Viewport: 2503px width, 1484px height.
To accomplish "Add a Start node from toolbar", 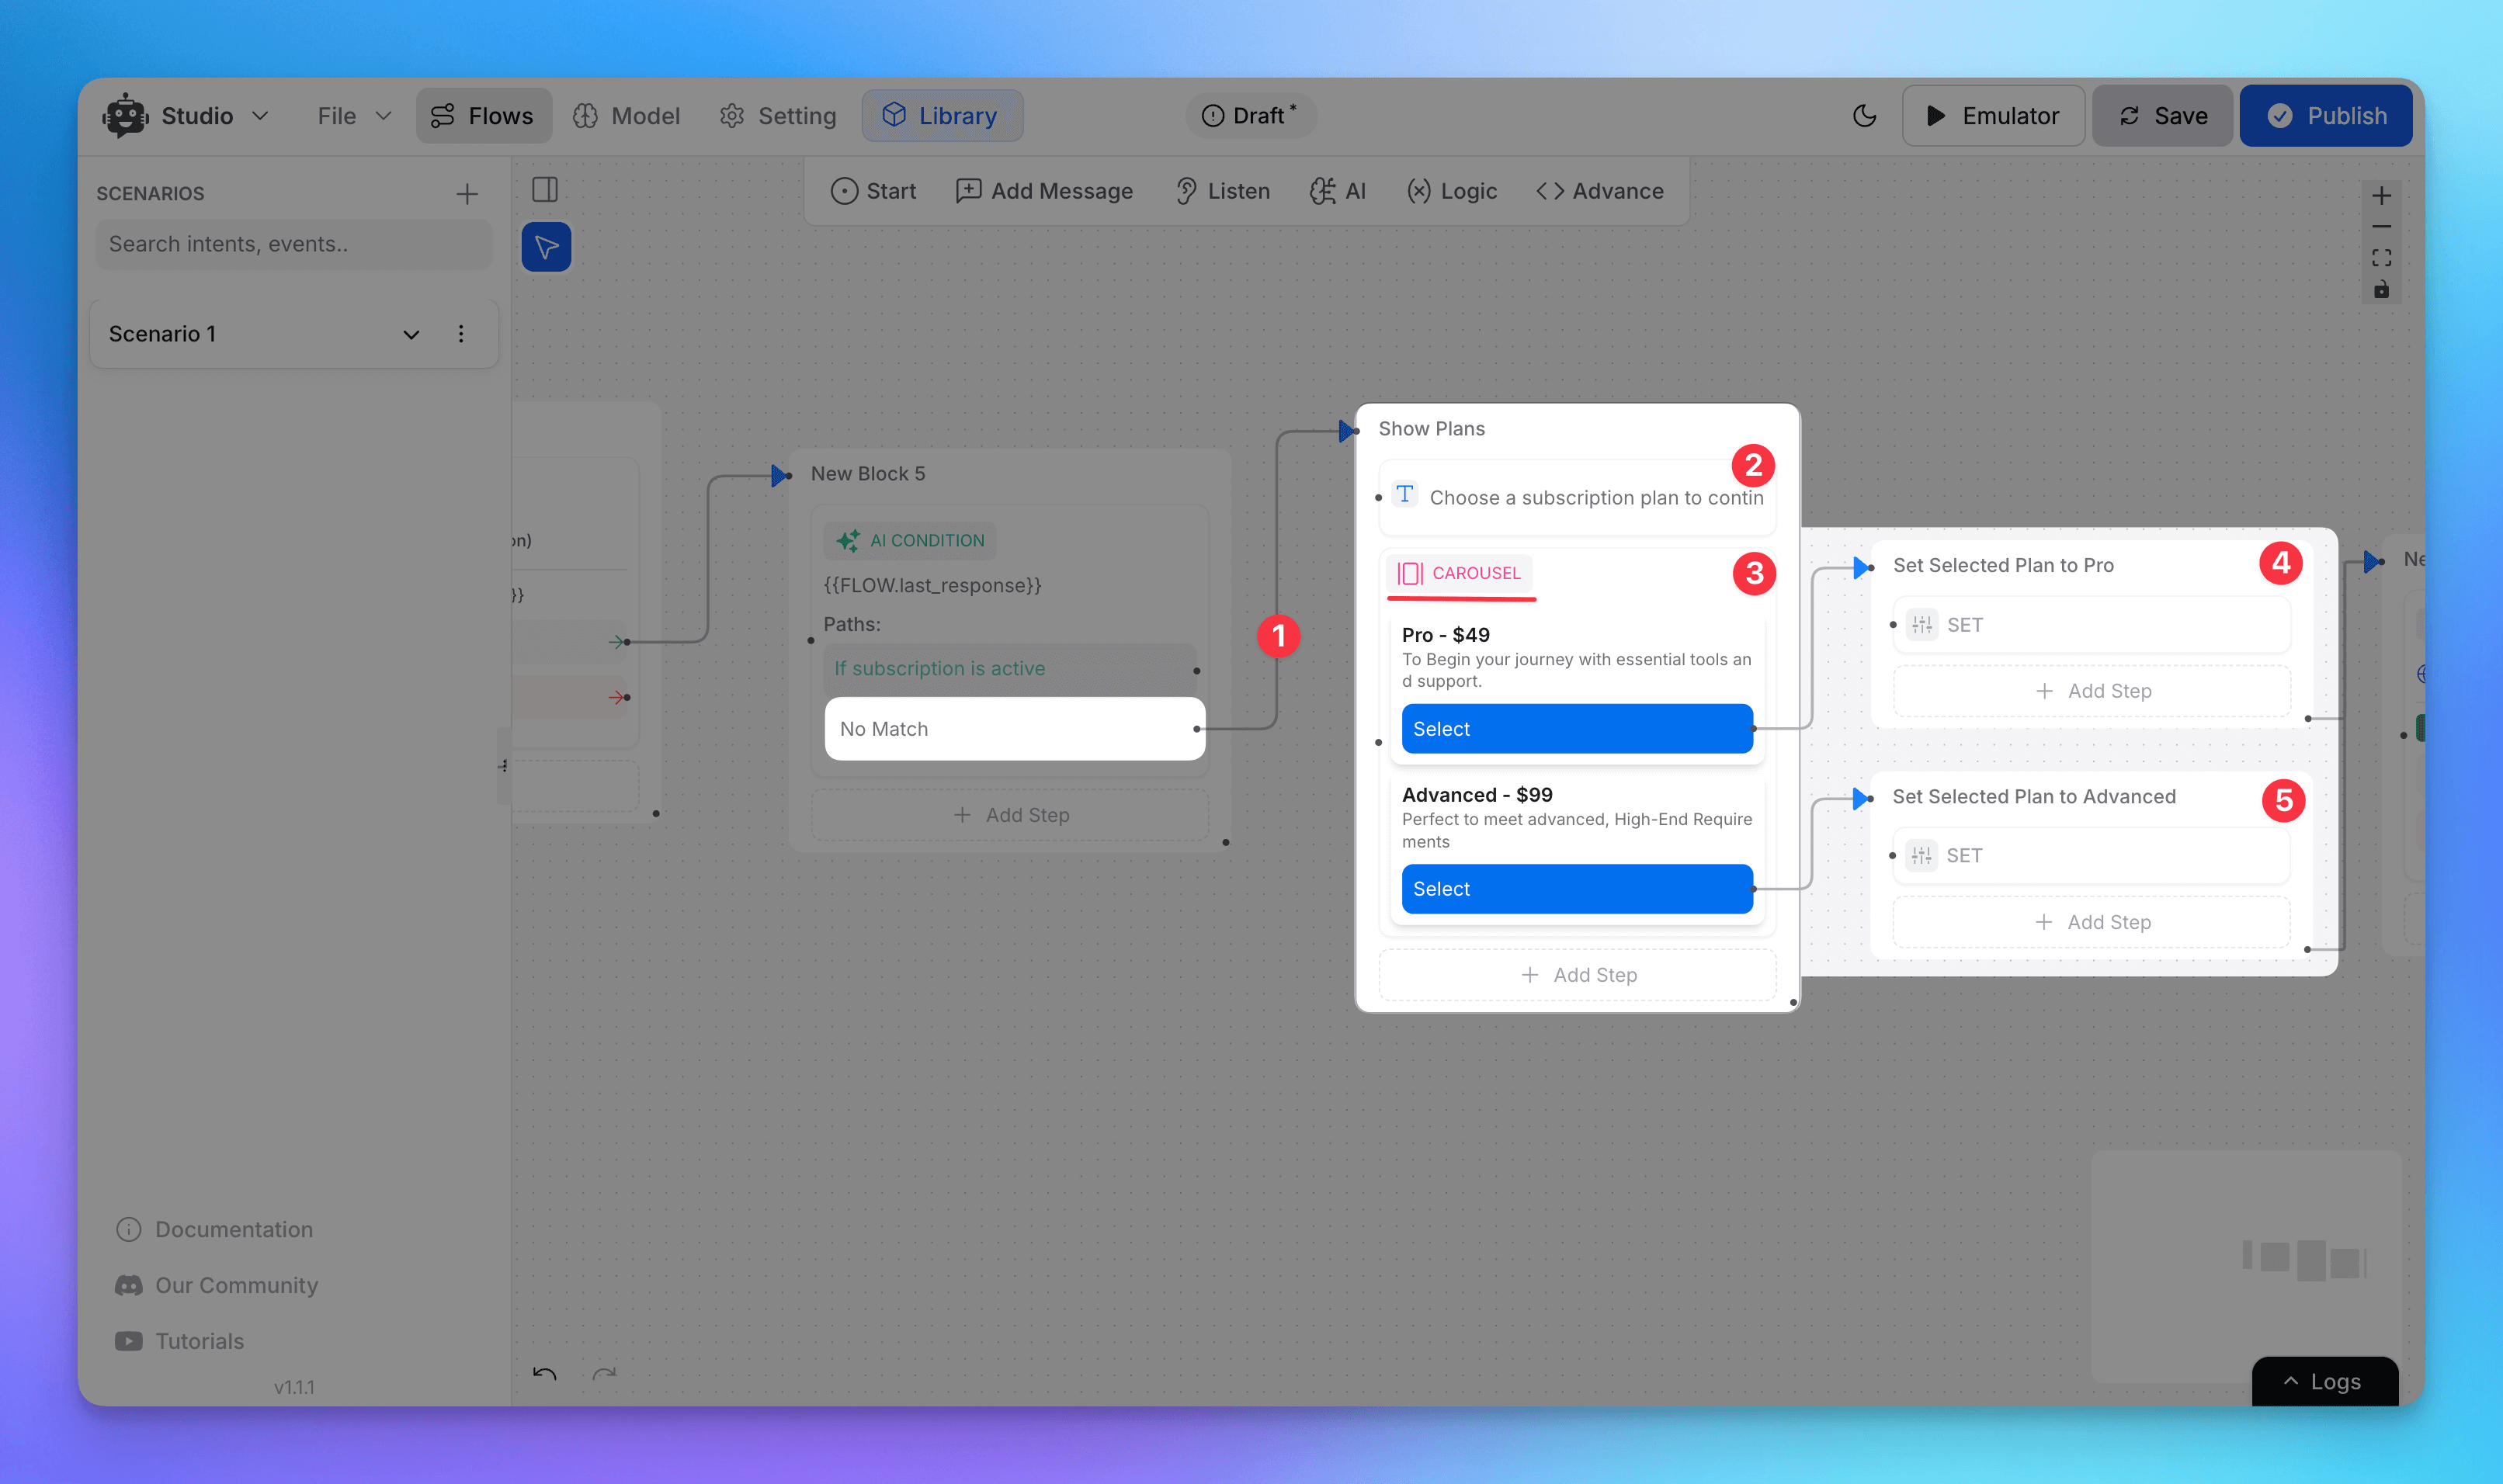I will (x=873, y=191).
